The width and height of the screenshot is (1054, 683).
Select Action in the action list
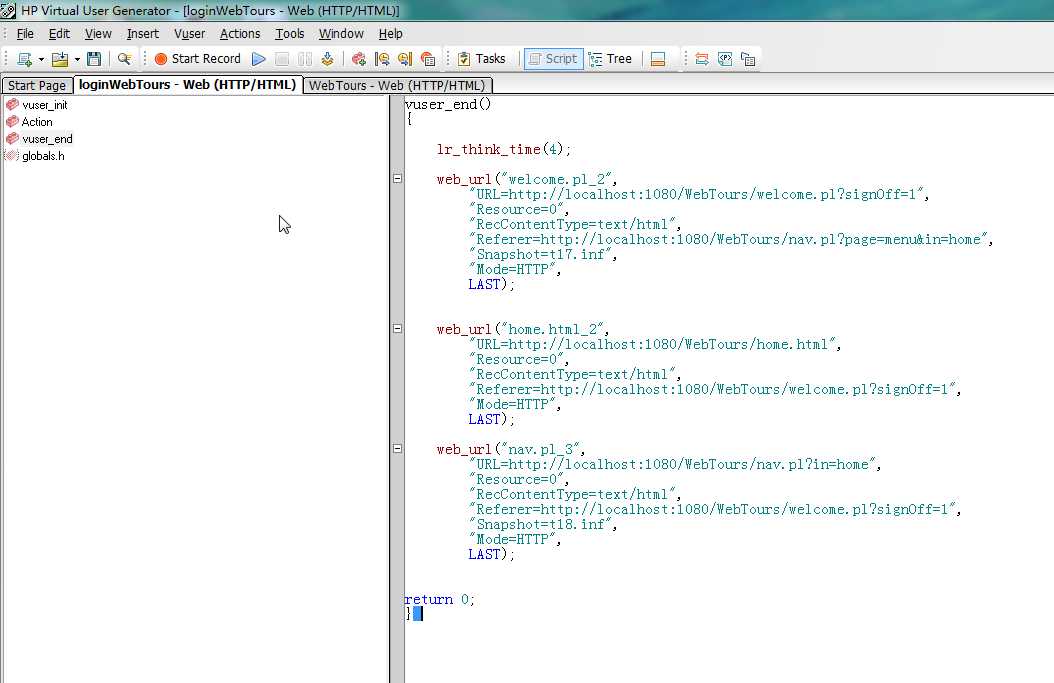click(x=37, y=122)
